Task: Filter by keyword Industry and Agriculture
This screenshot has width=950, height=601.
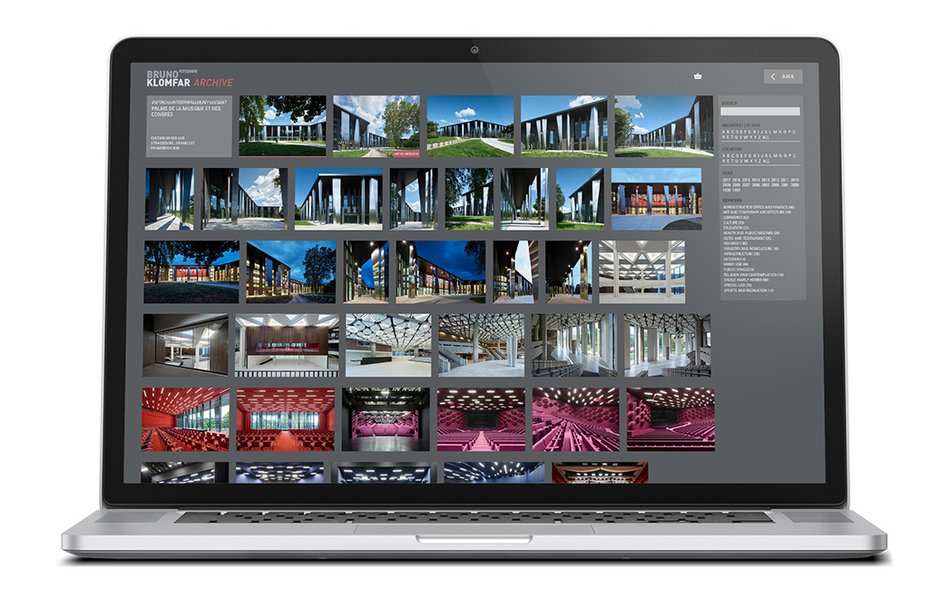Action: point(751,249)
